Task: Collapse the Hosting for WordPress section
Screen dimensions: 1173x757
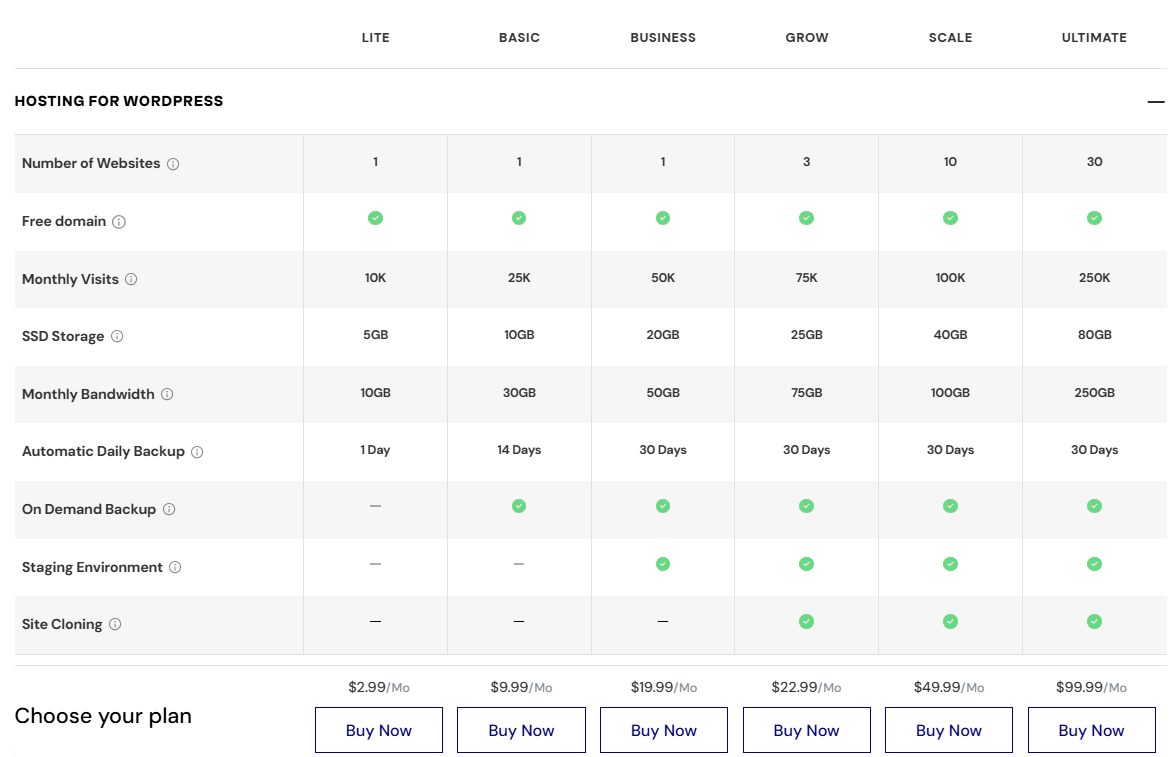Action: tap(1156, 102)
